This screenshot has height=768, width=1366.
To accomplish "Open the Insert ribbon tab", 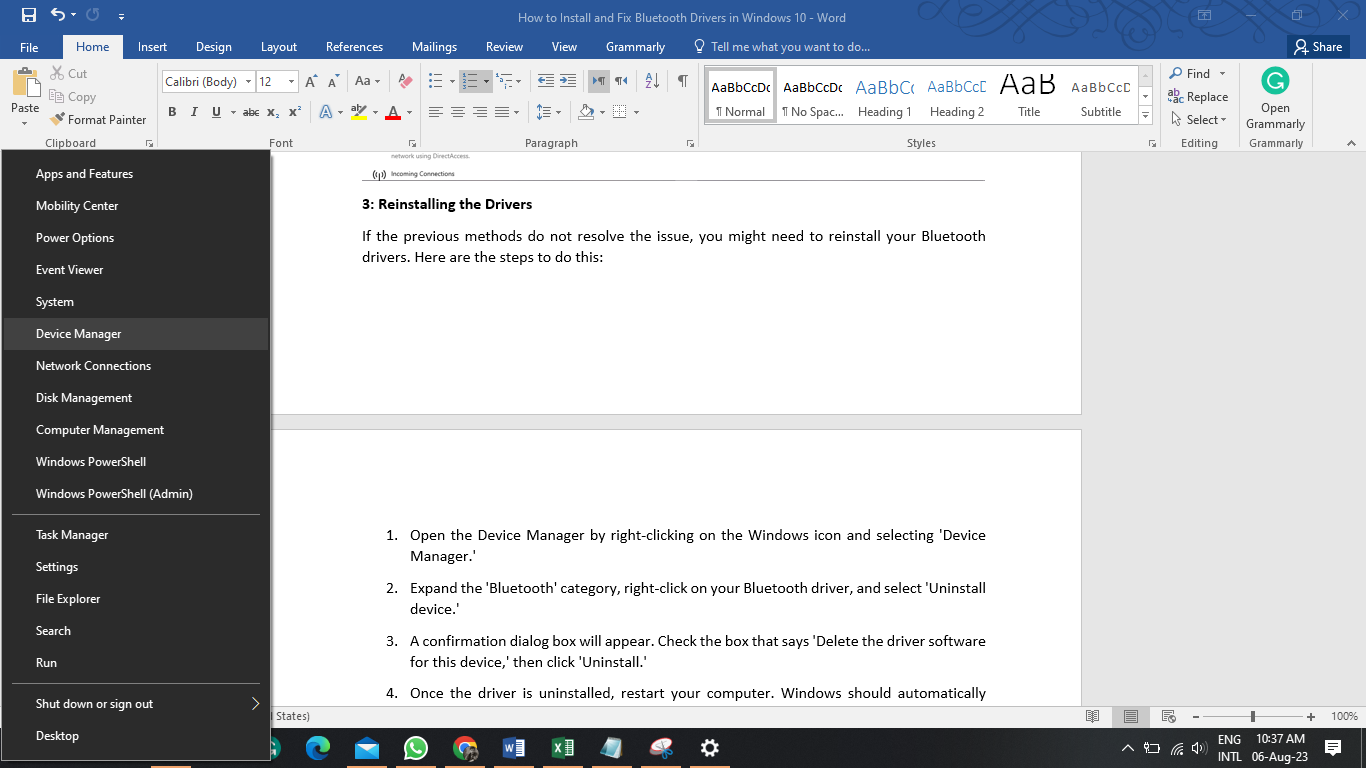I will pos(152,47).
